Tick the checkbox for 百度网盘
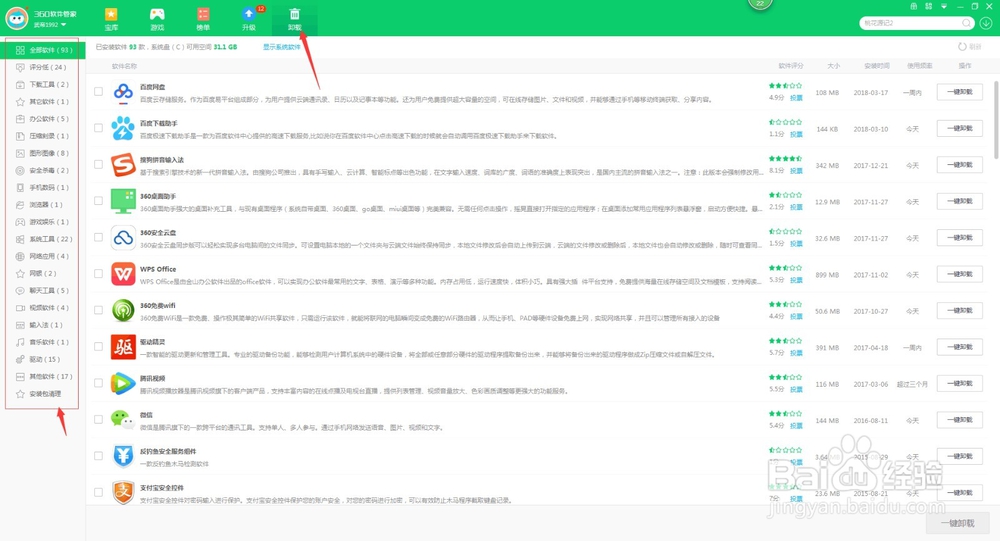This screenshot has width=1000, height=541. [98, 91]
